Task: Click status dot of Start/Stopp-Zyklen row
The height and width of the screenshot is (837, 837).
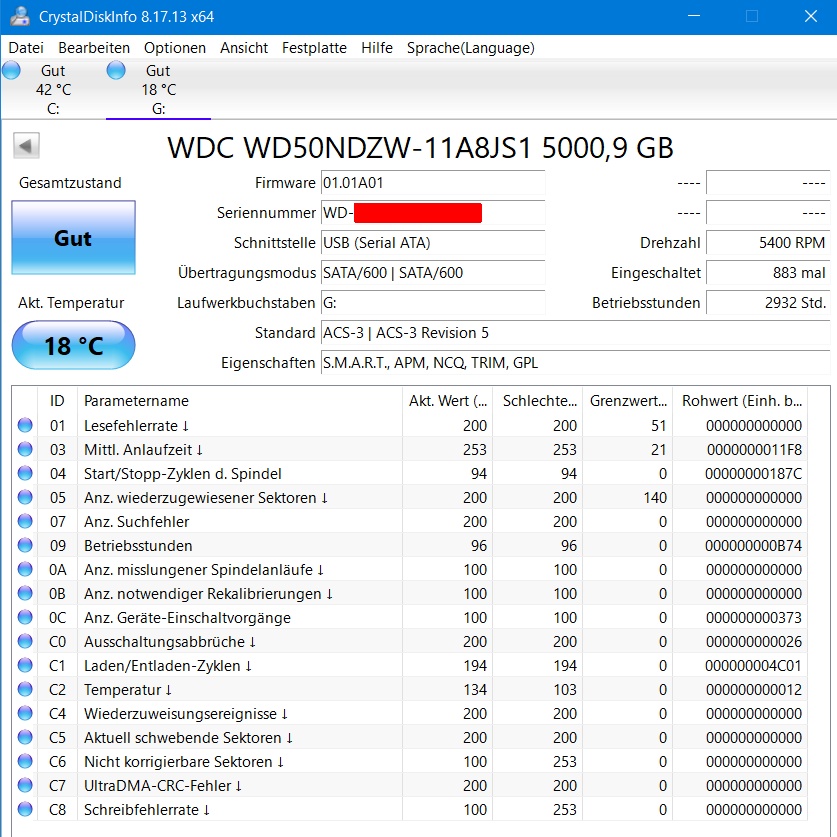Action: (25, 473)
